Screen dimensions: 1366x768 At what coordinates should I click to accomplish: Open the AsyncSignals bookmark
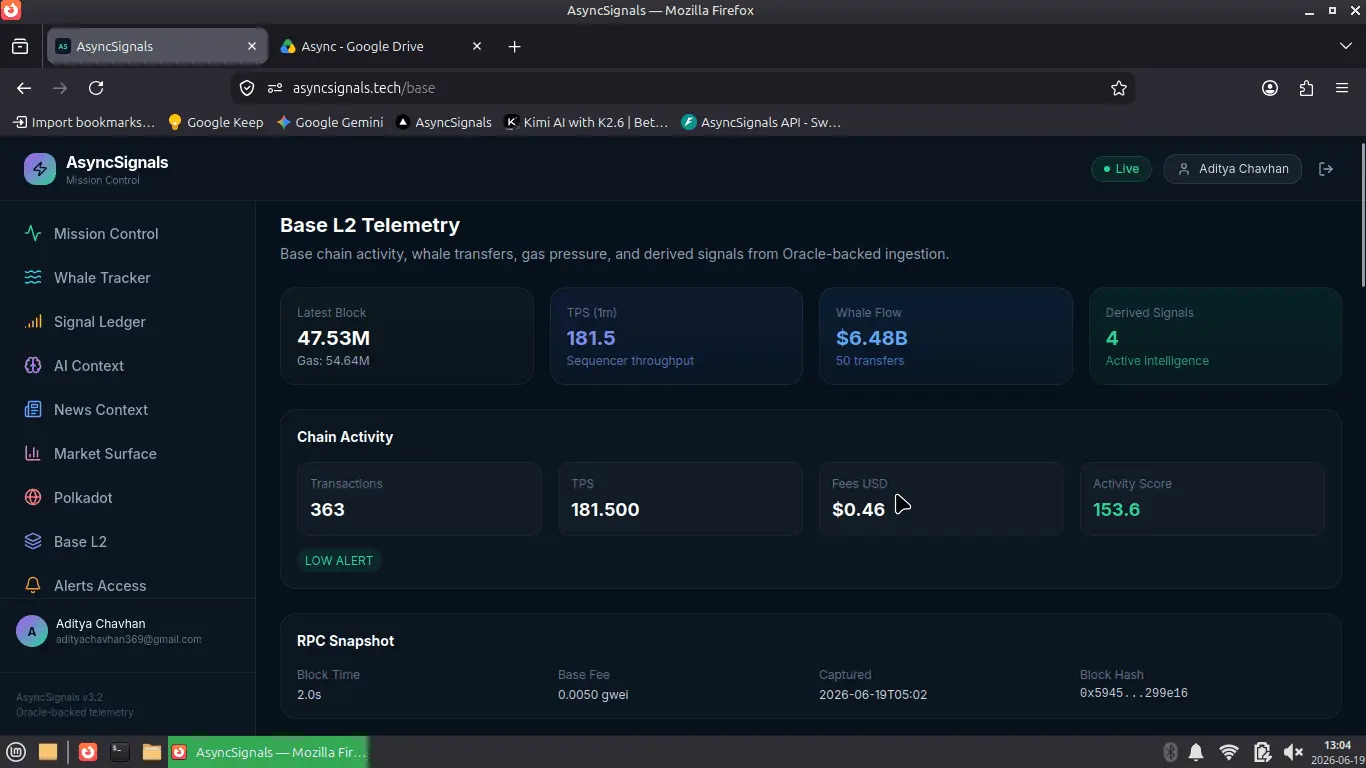pyautogui.click(x=444, y=122)
